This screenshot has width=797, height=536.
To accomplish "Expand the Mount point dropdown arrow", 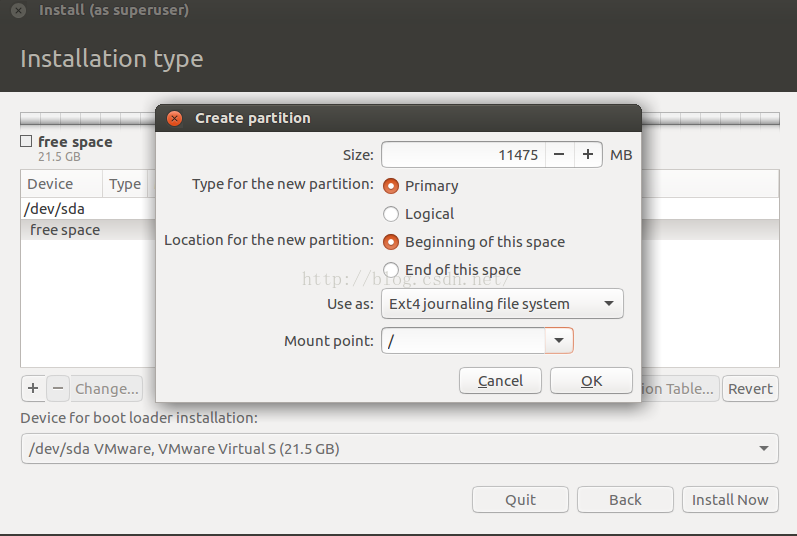I will tap(559, 340).
